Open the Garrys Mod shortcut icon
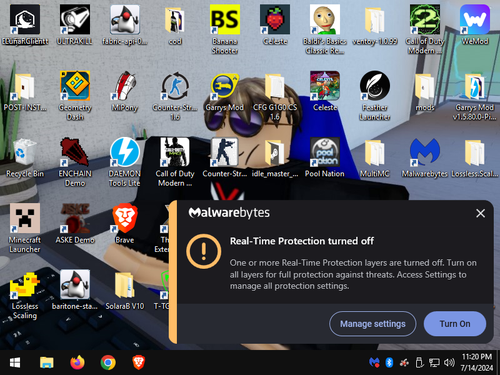 (225, 92)
